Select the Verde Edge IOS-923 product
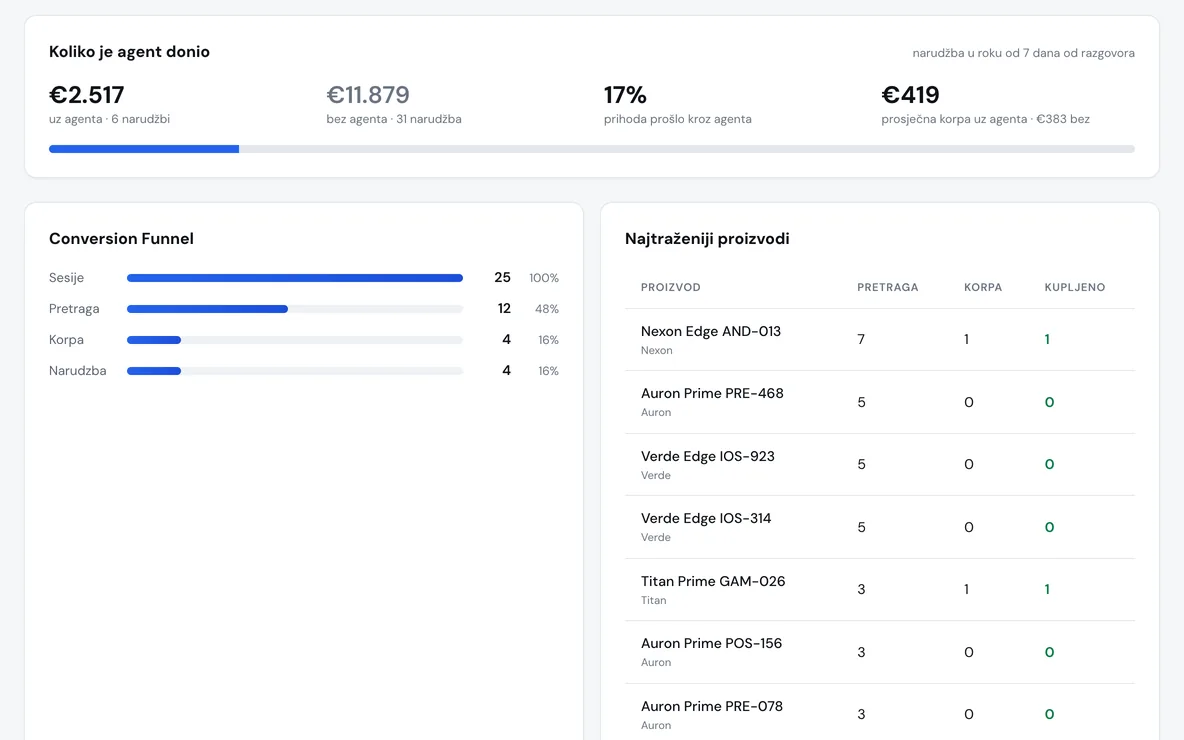Screen dimensions: 1184x740 pos(880,464)
